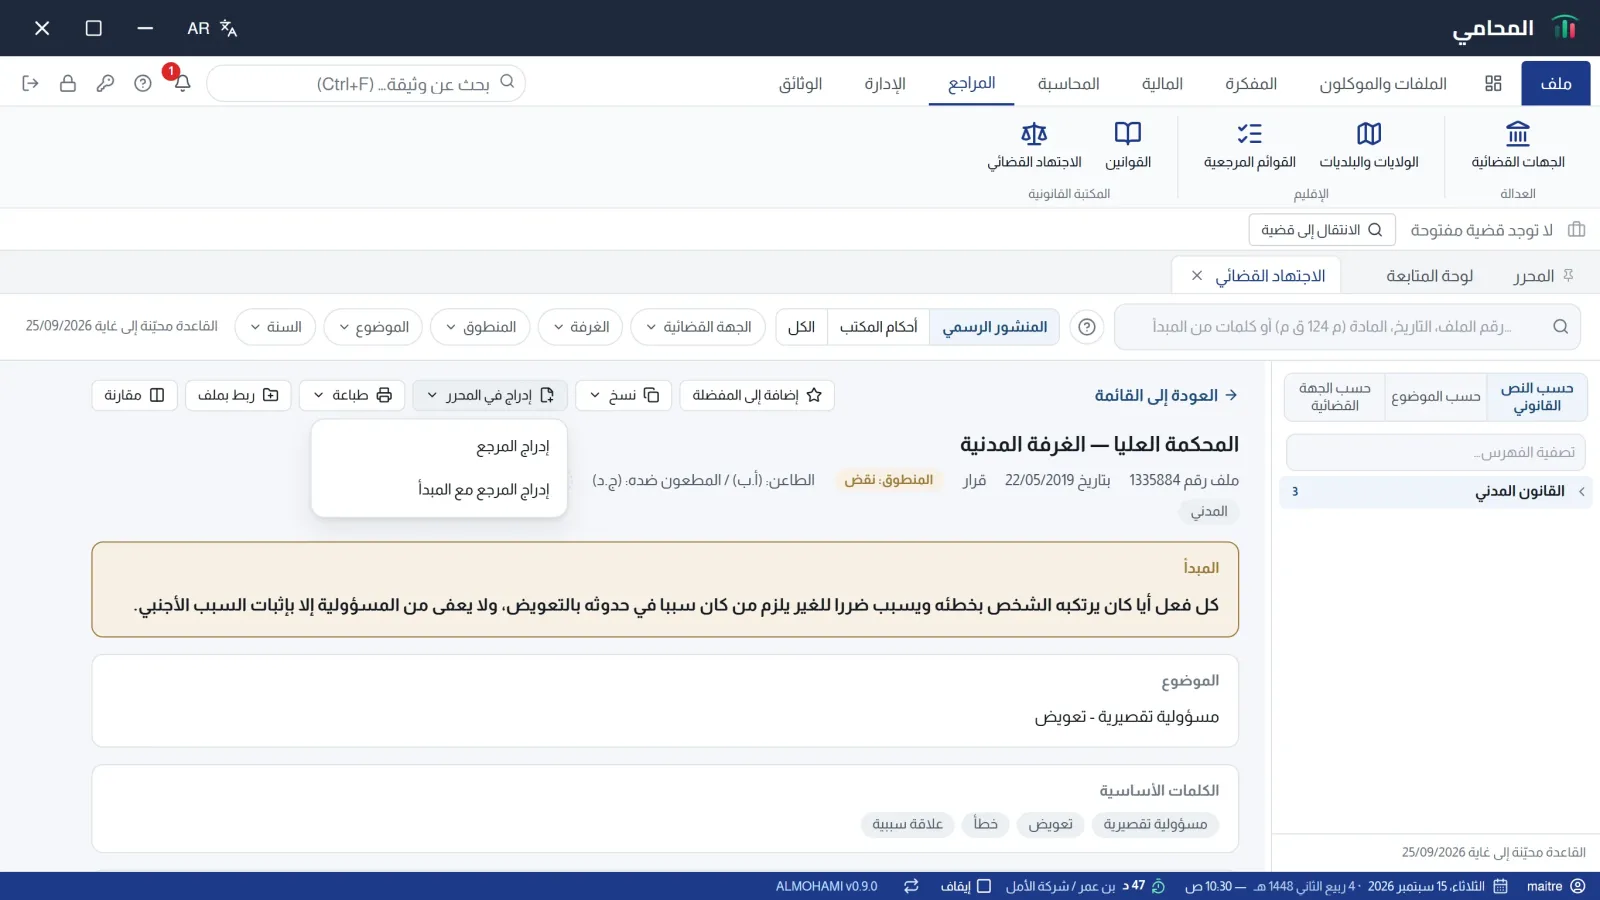Screen dimensions: 1600x900
Task: Switch index view to حسب الموضوع
Action: coord(1435,397)
